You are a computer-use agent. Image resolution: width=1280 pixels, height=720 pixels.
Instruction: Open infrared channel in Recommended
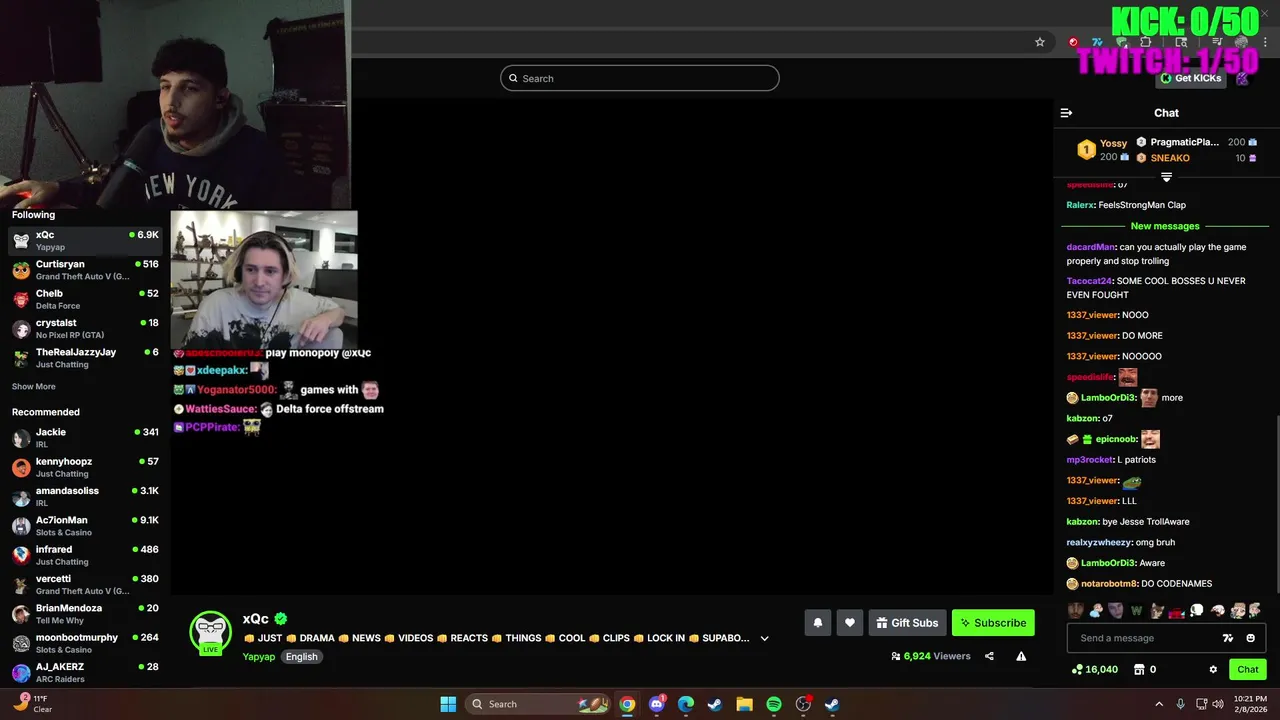click(85, 555)
